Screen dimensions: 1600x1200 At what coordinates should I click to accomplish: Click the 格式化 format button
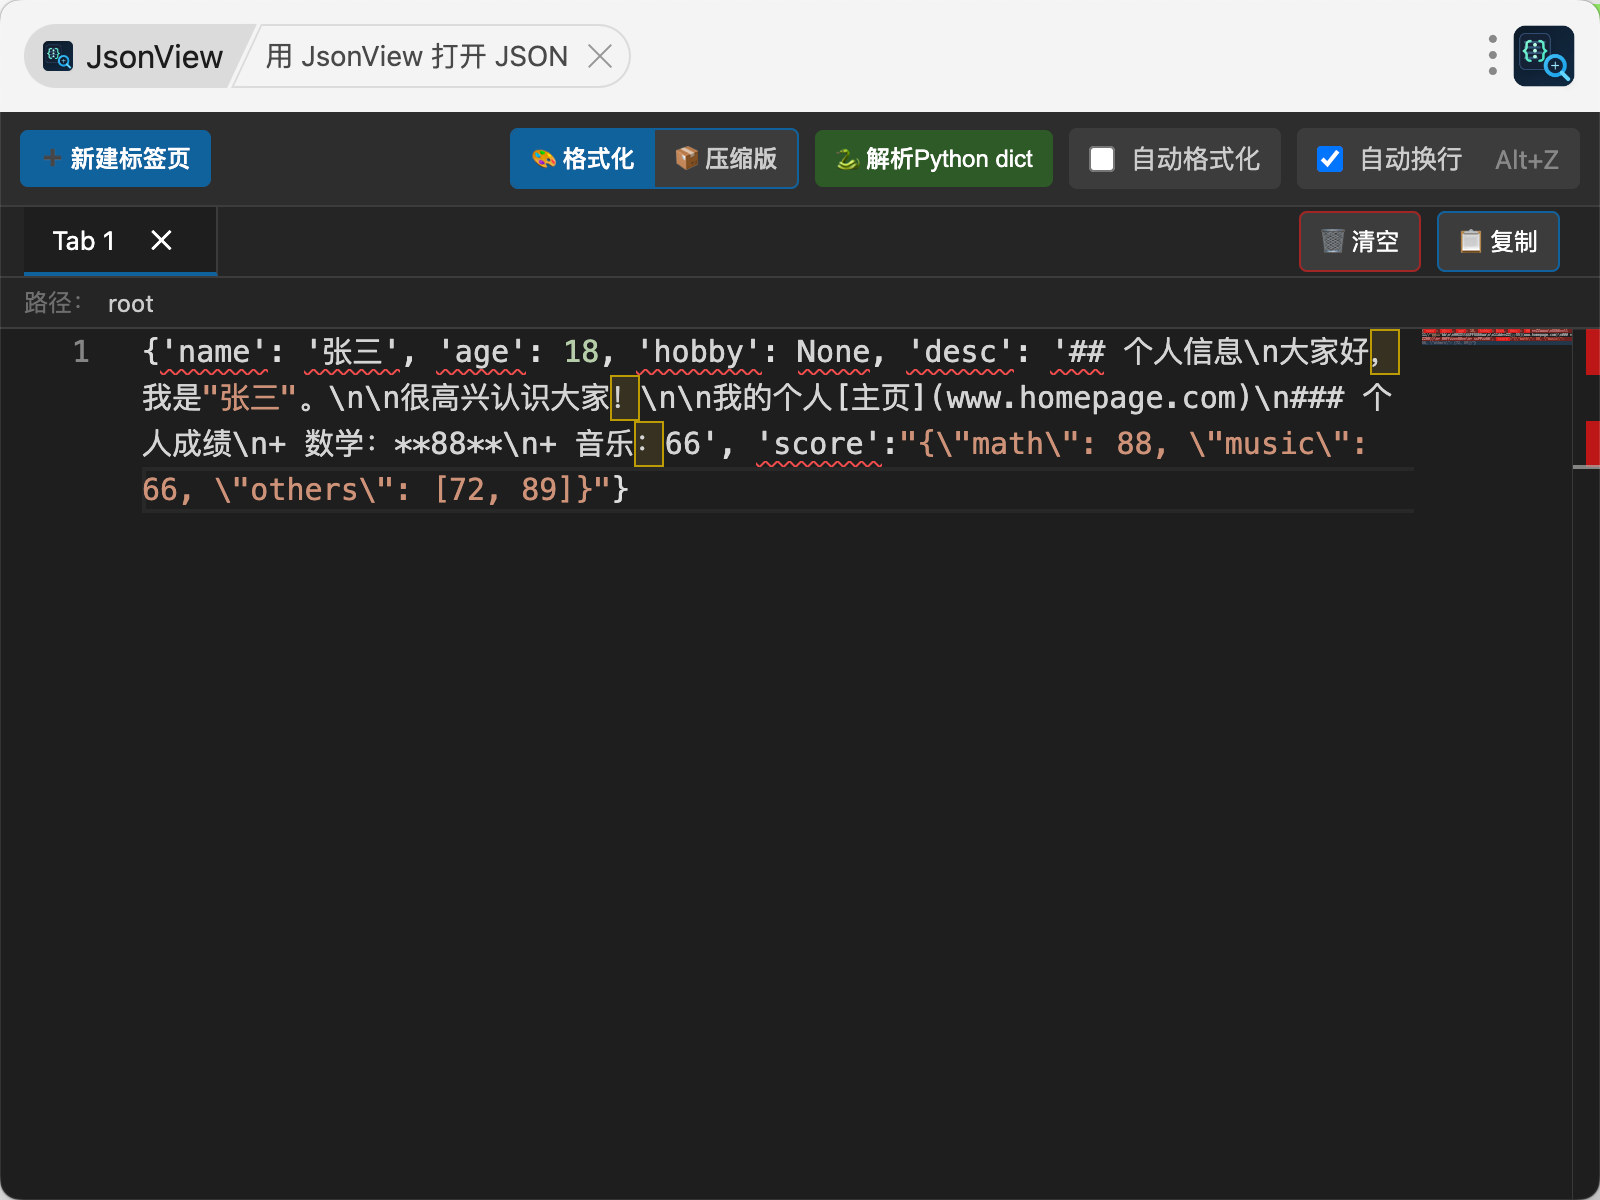(583, 159)
